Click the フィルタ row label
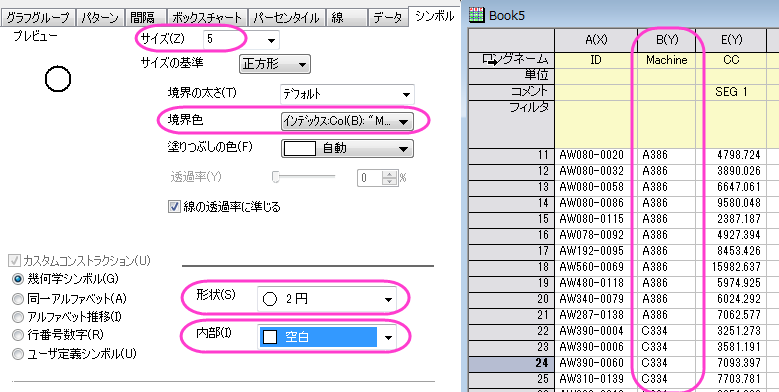The image size is (779, 392). pyautogui.click(x=512, y=123)
